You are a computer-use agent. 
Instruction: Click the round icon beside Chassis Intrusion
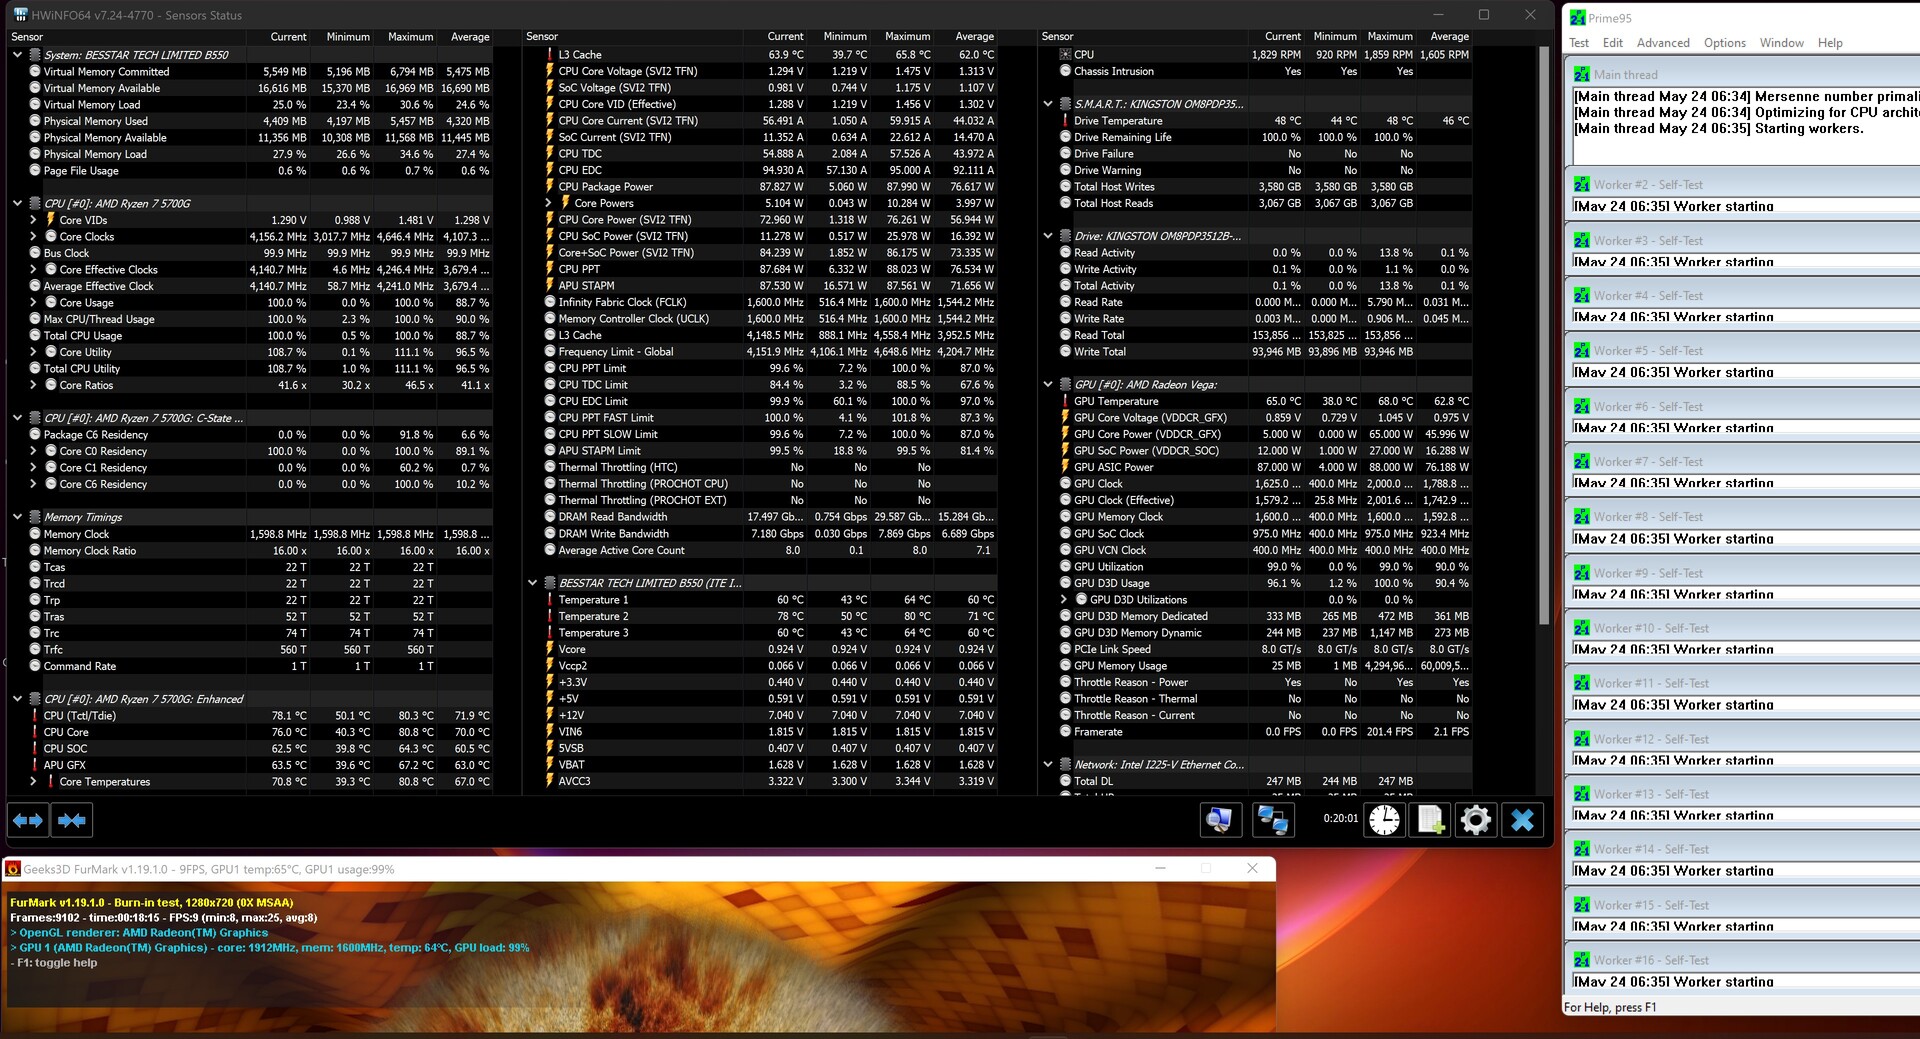tap(1065, 71)
